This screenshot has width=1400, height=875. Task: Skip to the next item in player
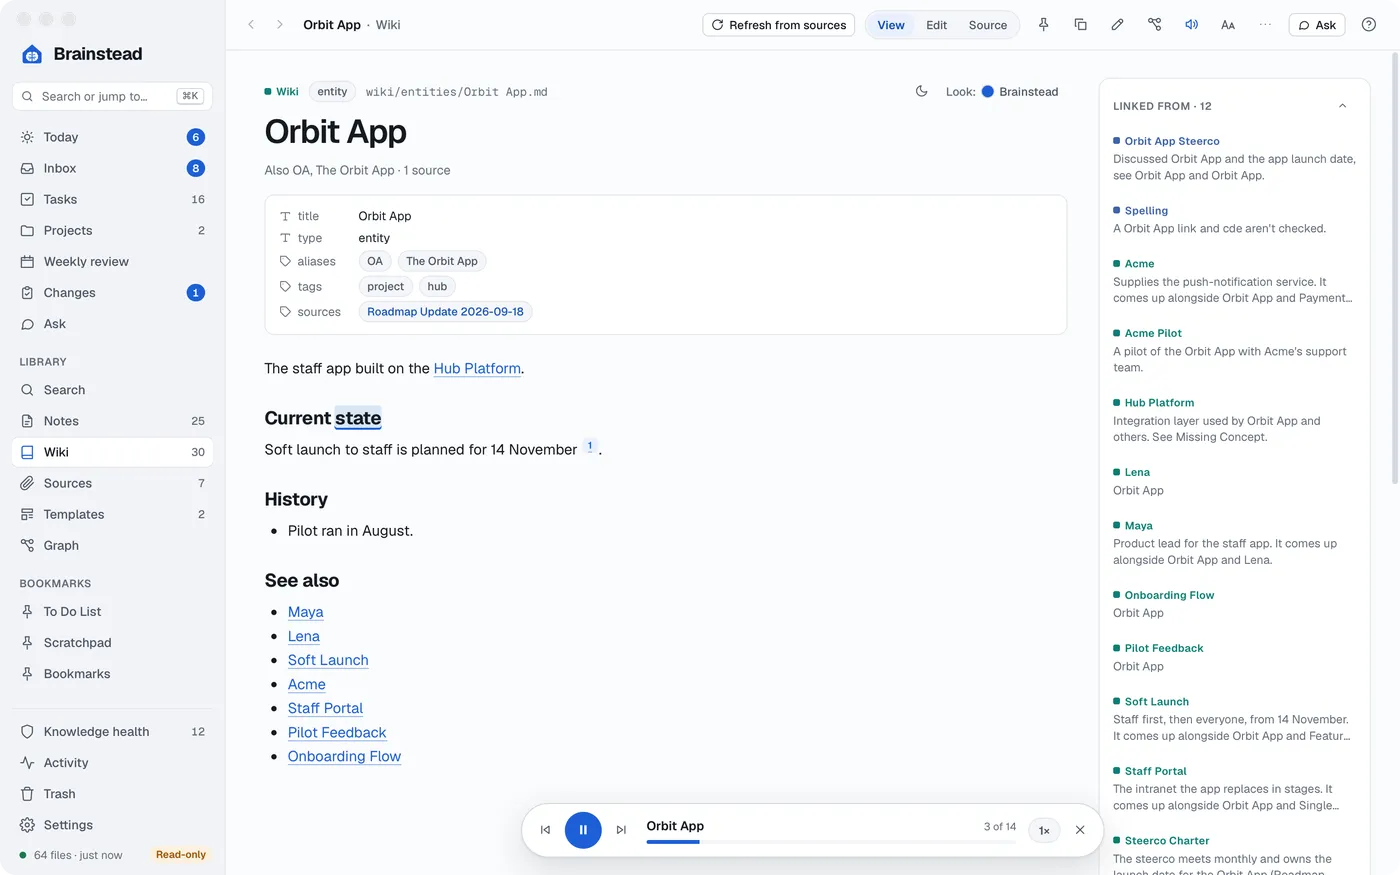621,830
